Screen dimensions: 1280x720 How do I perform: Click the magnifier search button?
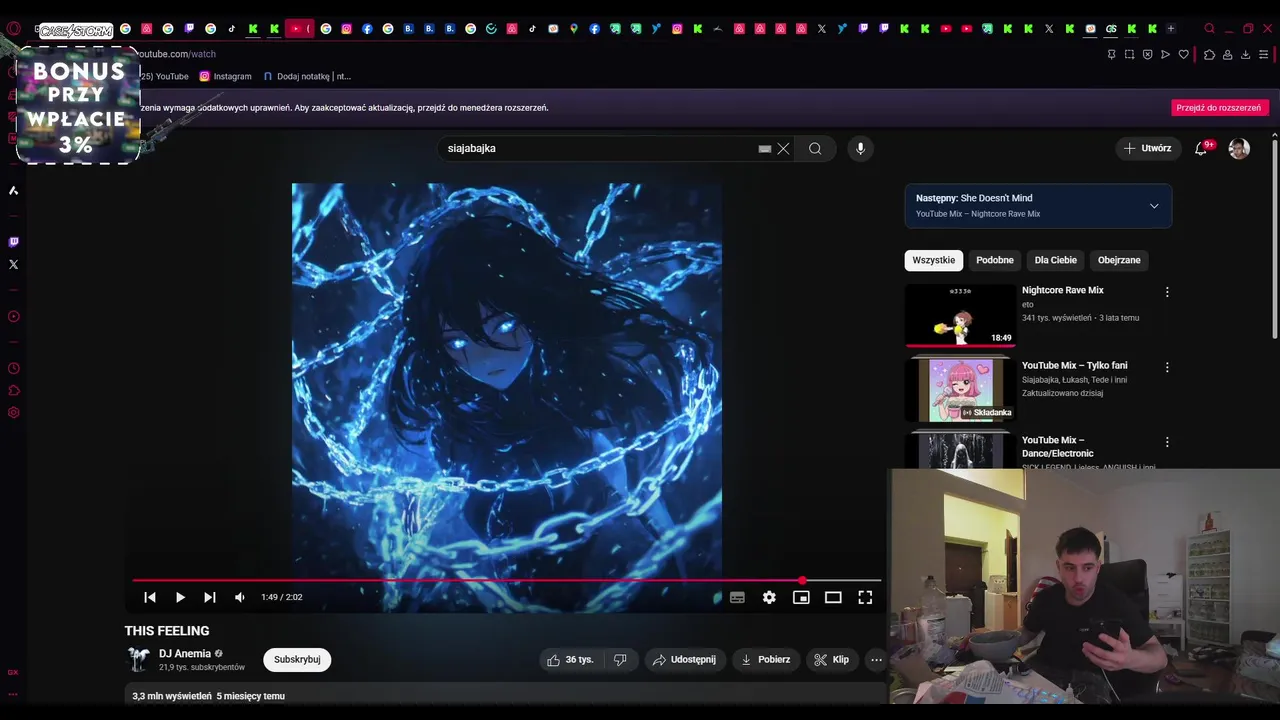click(815, 149)
